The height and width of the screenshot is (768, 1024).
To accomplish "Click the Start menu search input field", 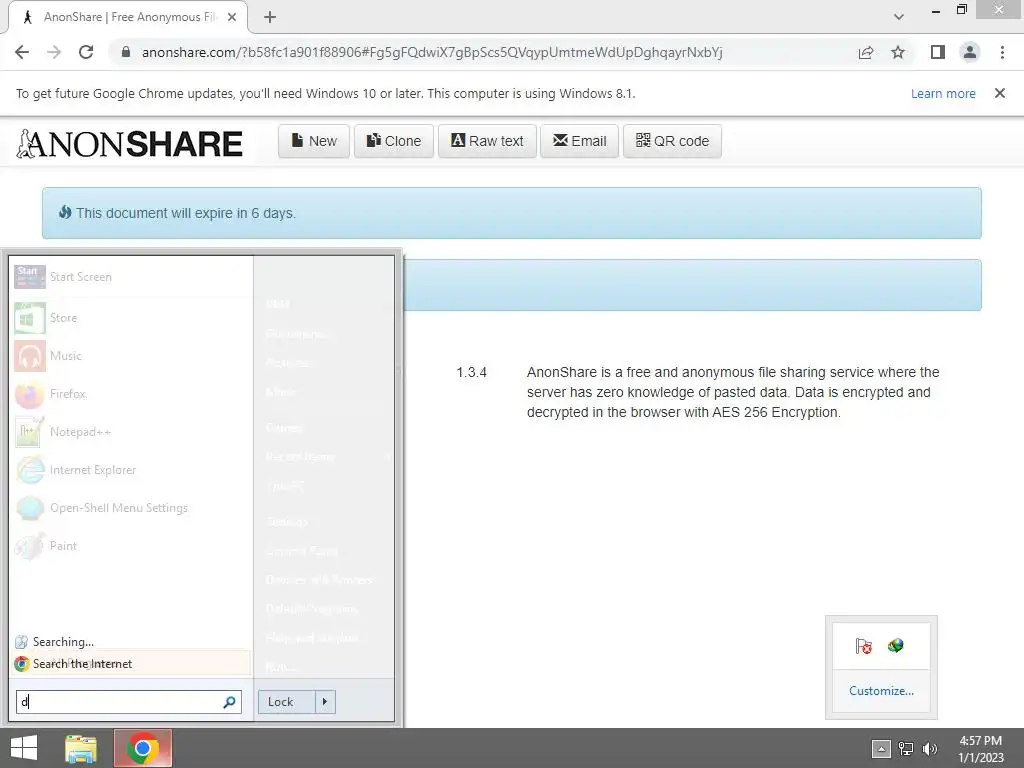I will coord(129,702).
